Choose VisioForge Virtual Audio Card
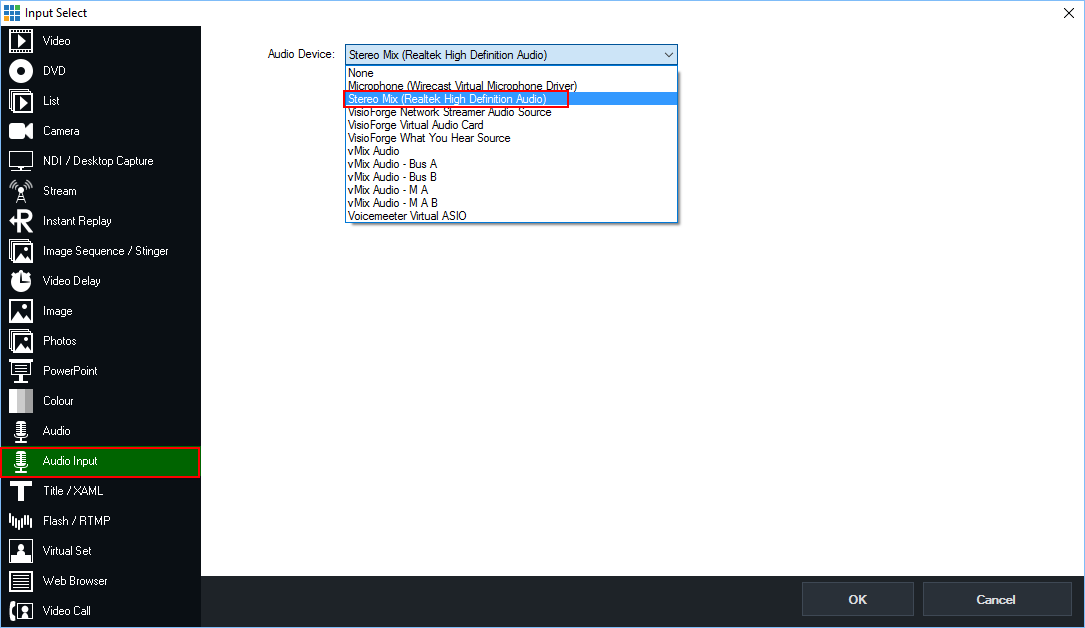 tap(511, 125)
